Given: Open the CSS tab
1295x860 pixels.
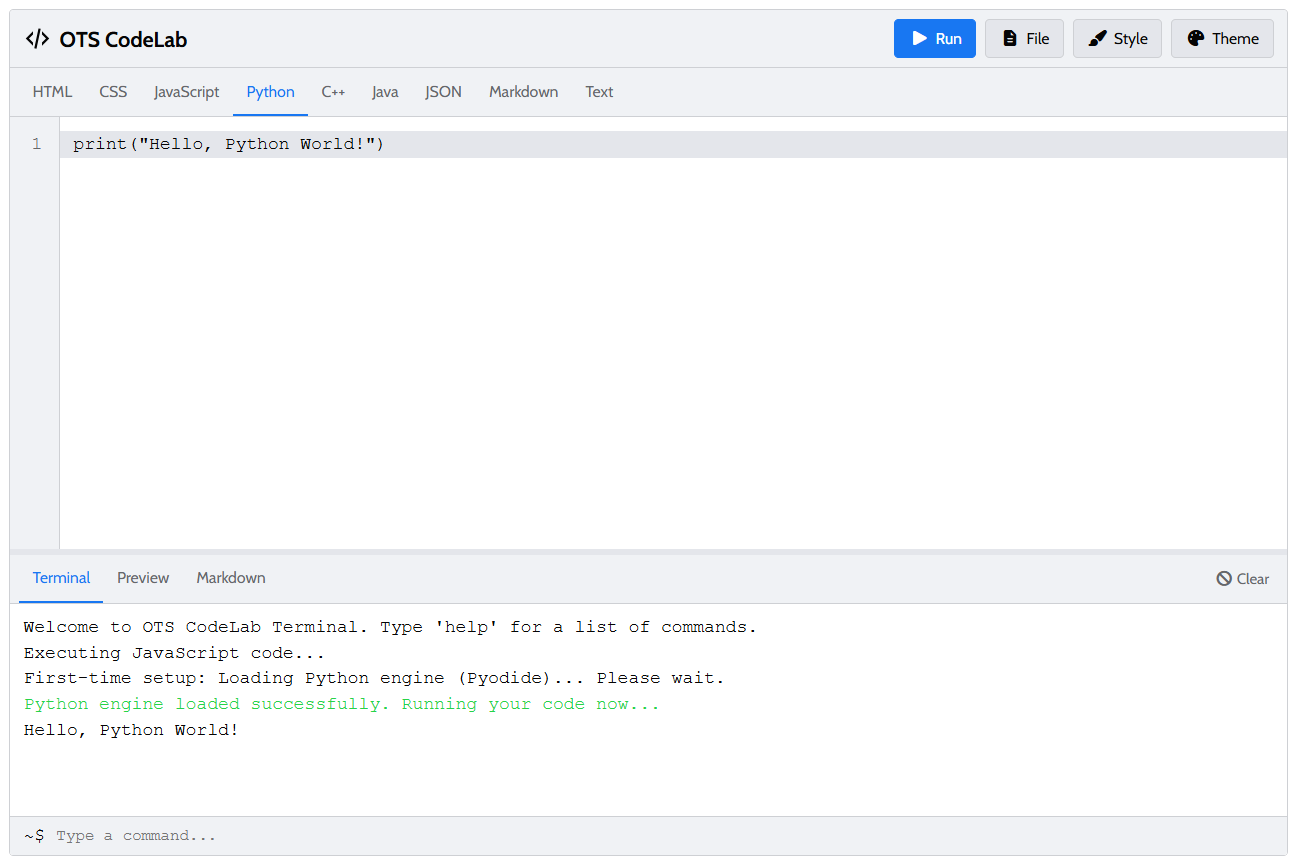Looking at the screenshot, I should click(x=113, y=91).
